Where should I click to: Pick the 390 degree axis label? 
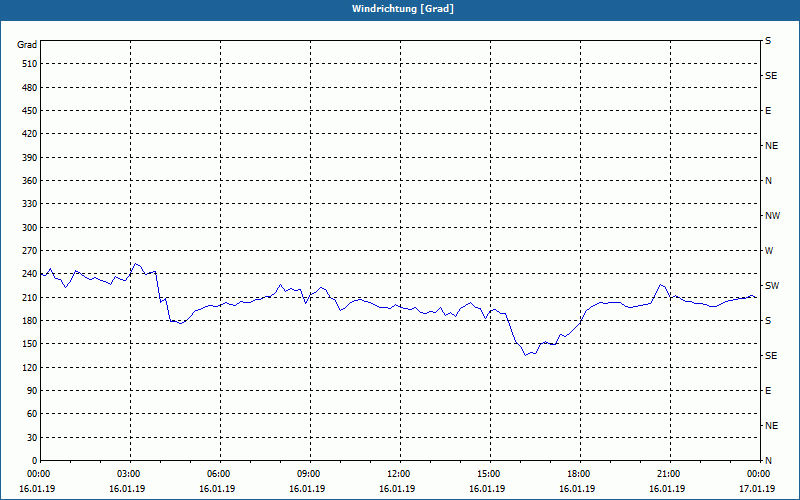pos(30,157)
